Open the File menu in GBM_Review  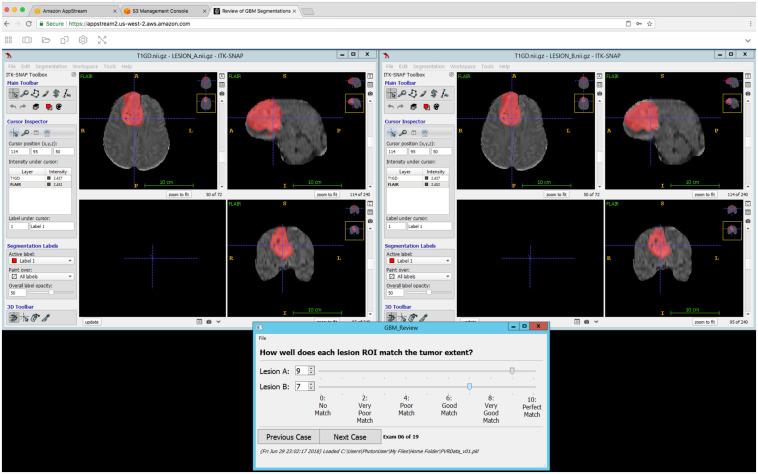point(263,338)
